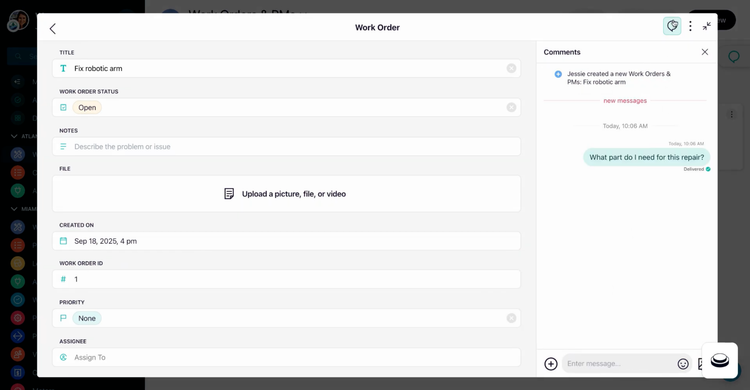Clear the Work Order Status value
750x390 pixels.
[x=511, y=108]
